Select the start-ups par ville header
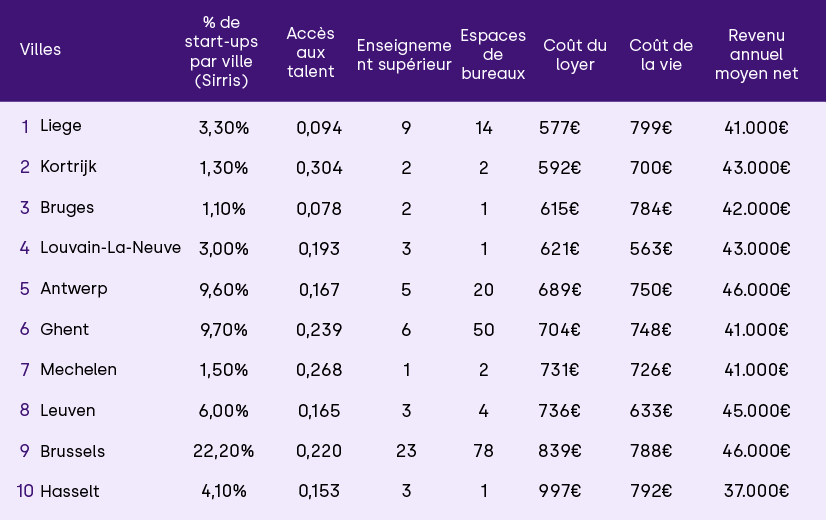This screenshot has width=826, height=520. 221,52
